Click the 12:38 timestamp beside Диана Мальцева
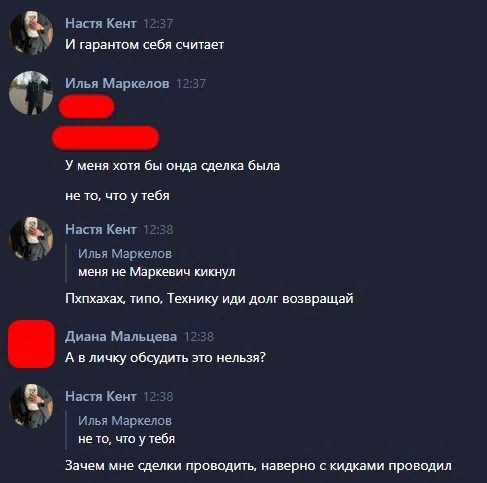Image resolution: width=487 pixels, height=483 pixels. (x=199, y=337)
